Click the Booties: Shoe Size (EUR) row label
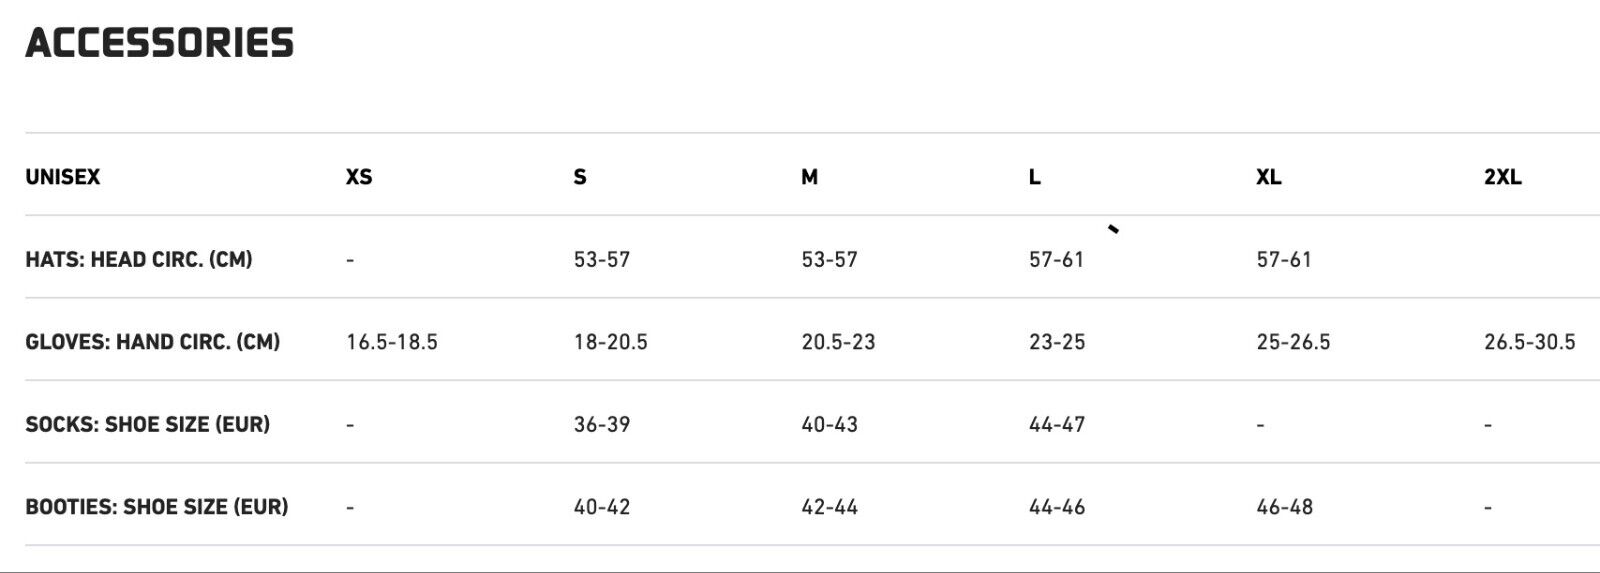This screenshot has height=573, width=1600. click(157, 507)
